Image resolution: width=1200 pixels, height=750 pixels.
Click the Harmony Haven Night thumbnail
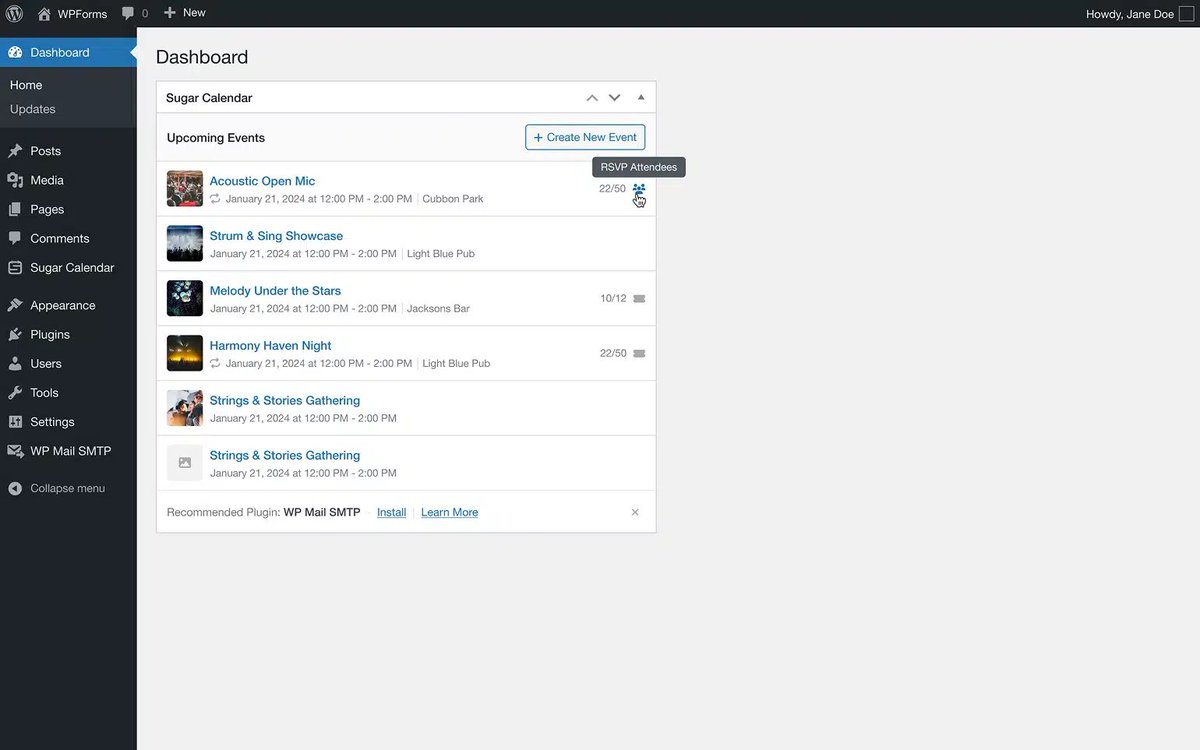click(185, 354)
